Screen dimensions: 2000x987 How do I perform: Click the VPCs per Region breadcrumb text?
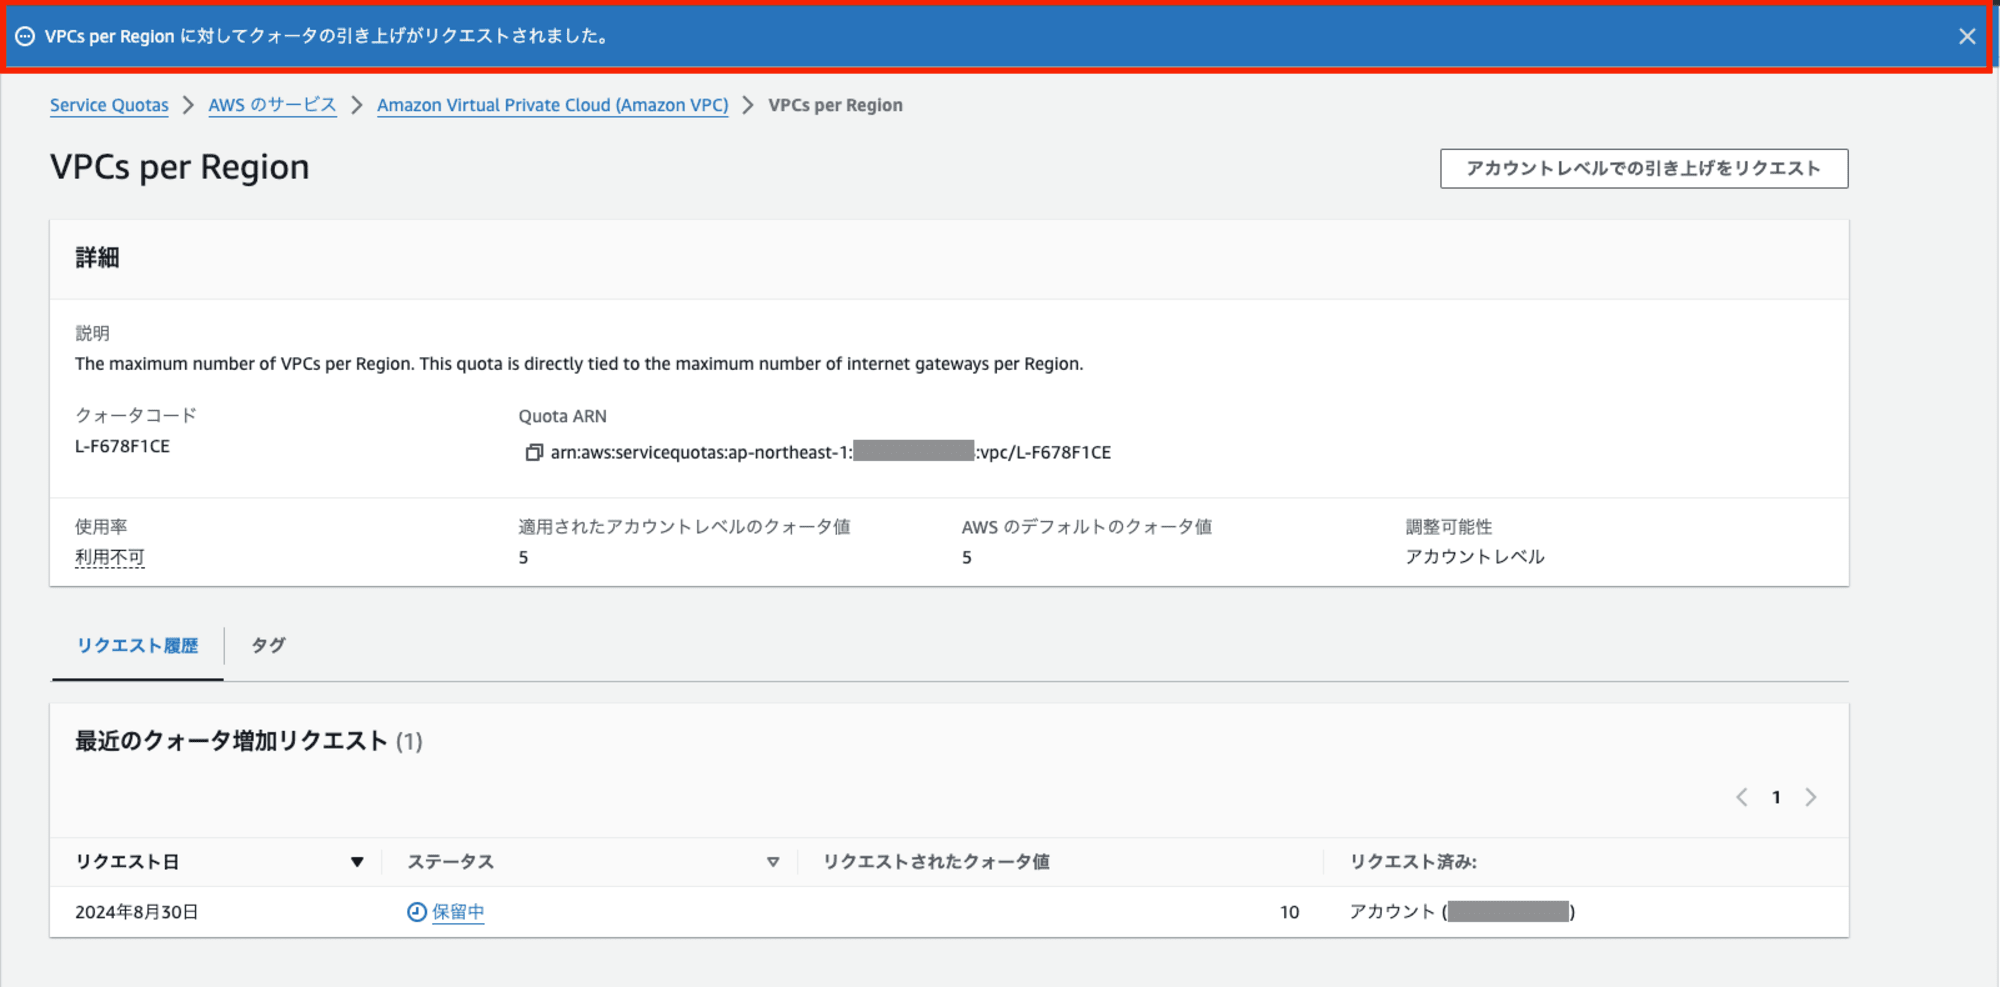click(835, 105)
